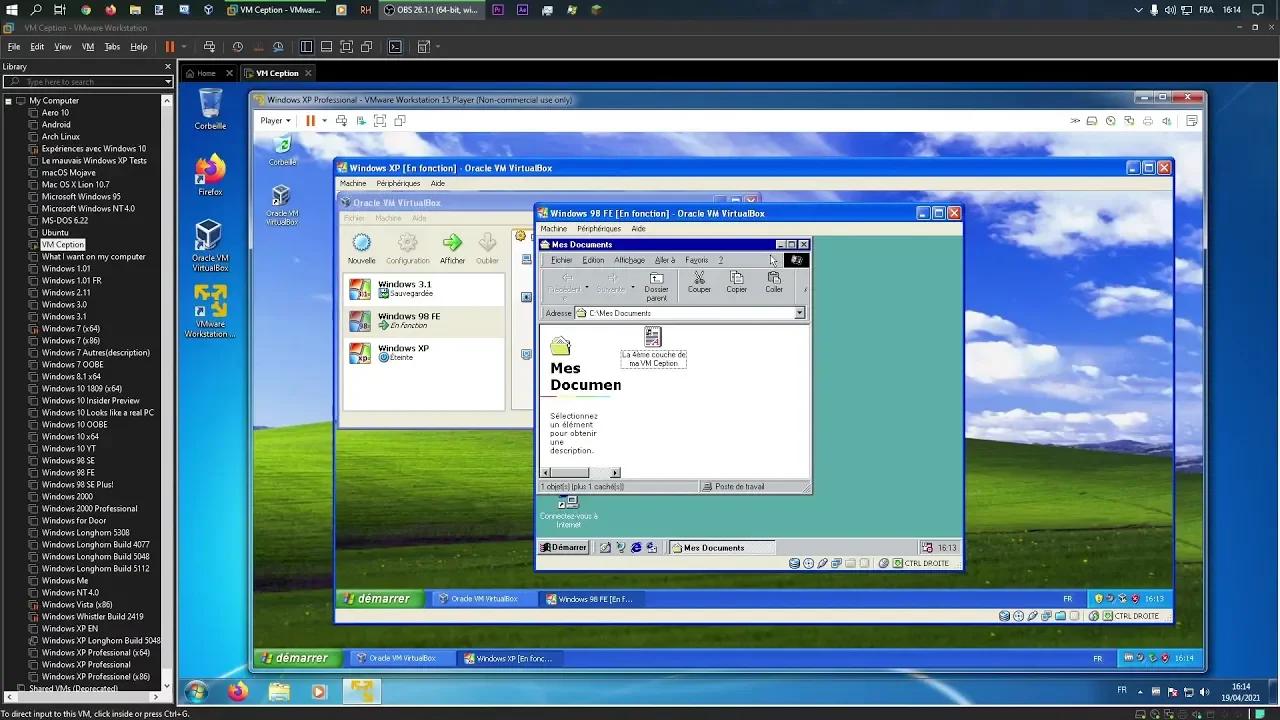Pause the VM with the suspend toggle

tap(311, 120)
